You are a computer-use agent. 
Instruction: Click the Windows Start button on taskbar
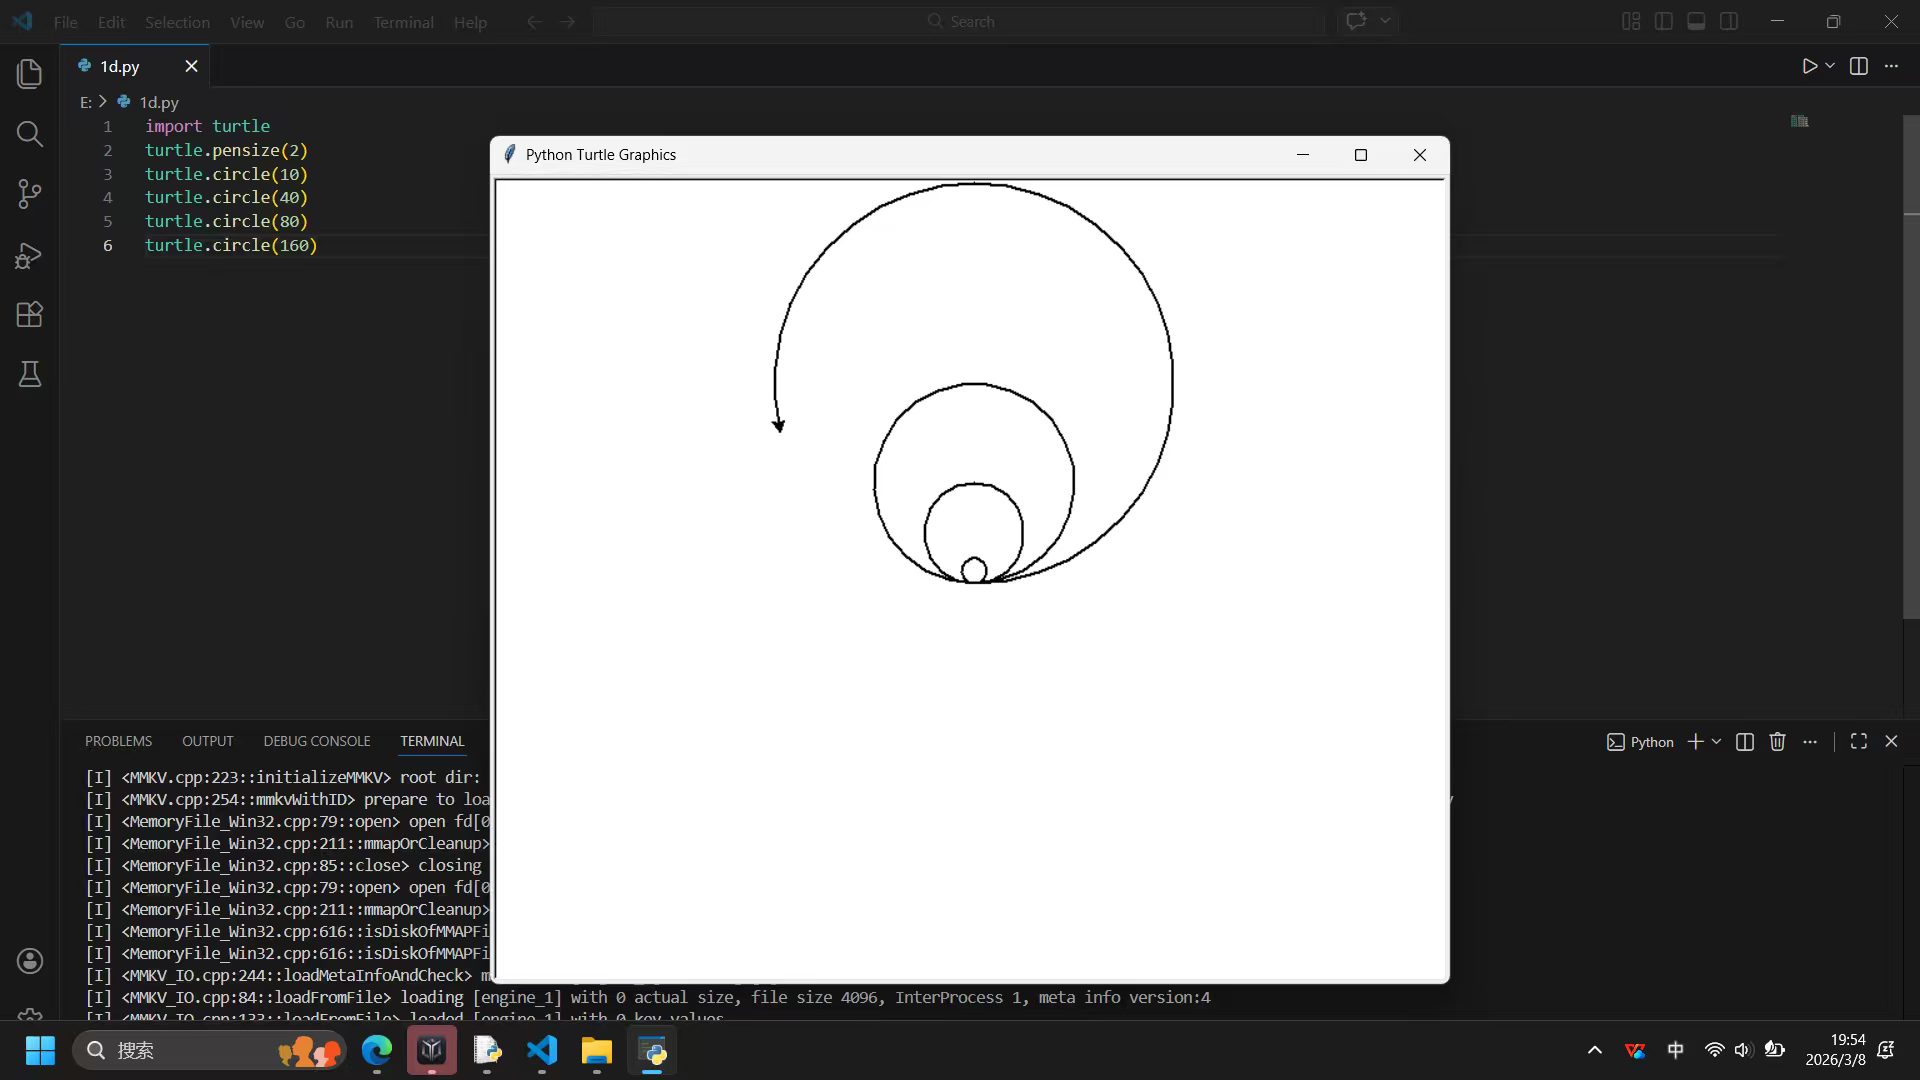(40, 1050)
